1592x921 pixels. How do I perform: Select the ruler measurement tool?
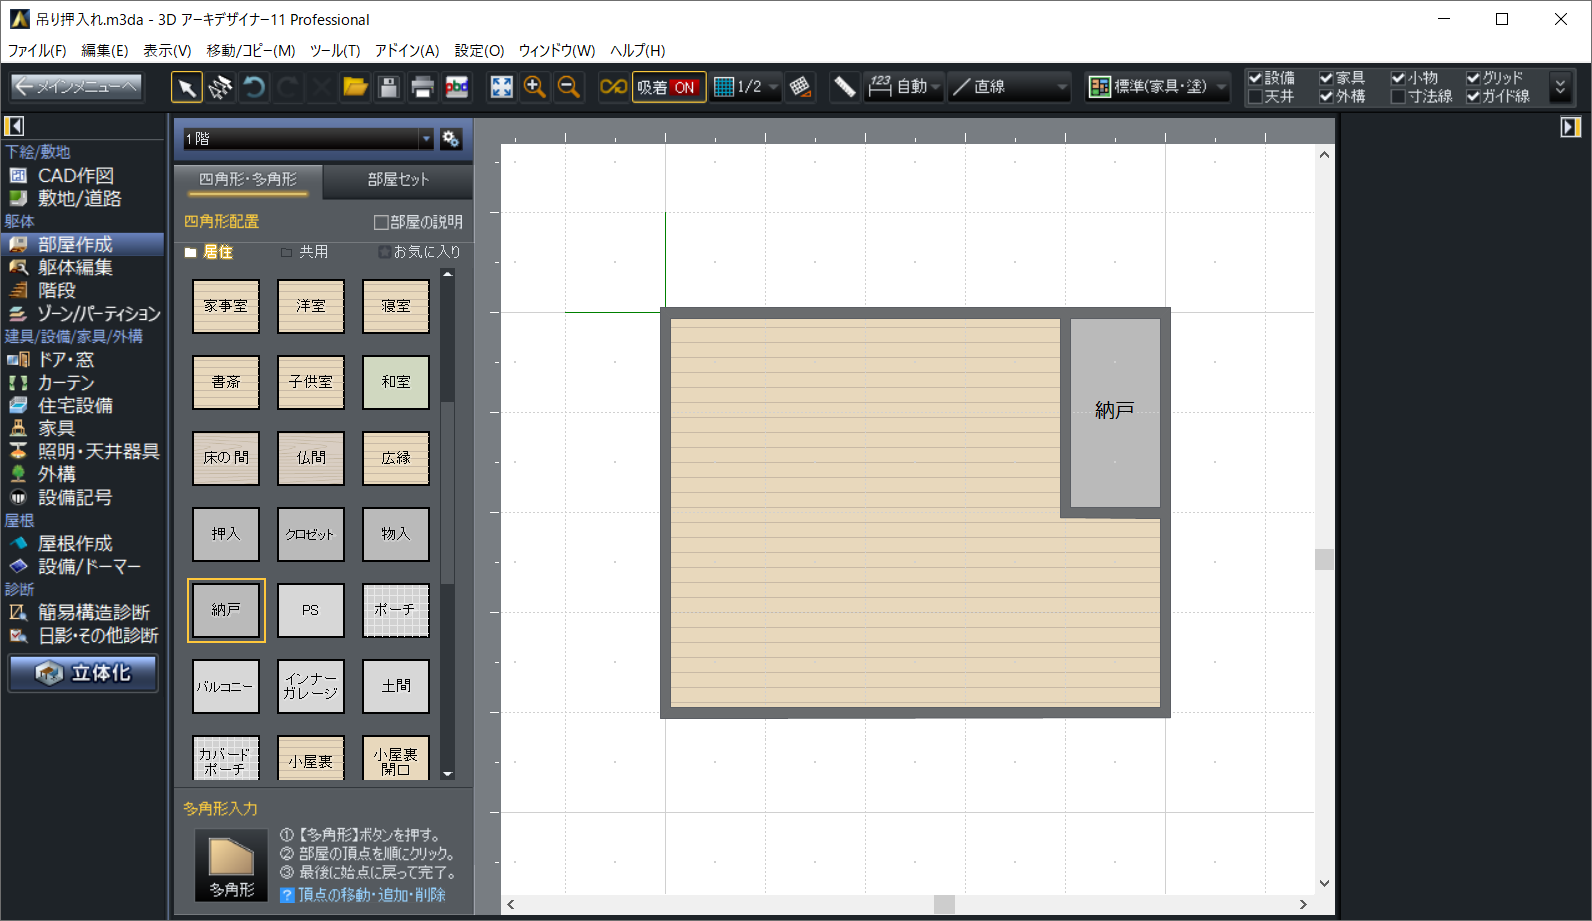(844, 87)
